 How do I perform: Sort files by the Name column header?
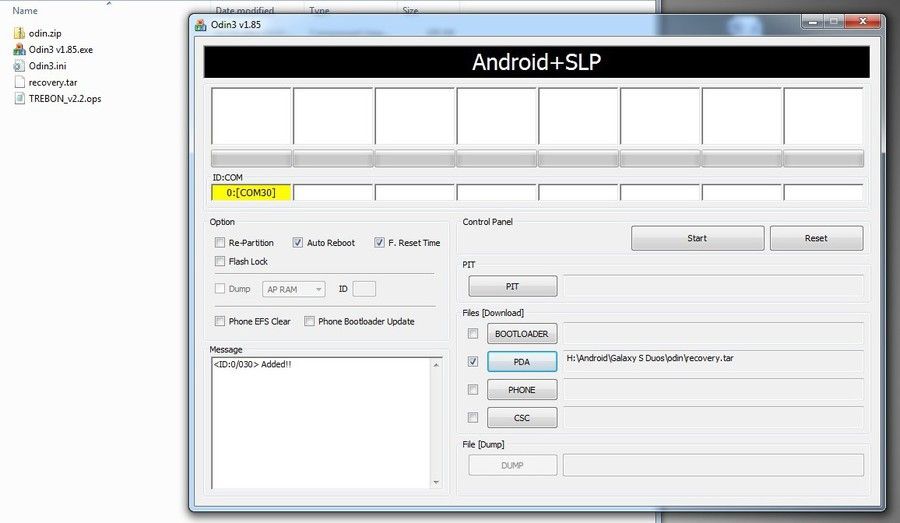[25, 10]
